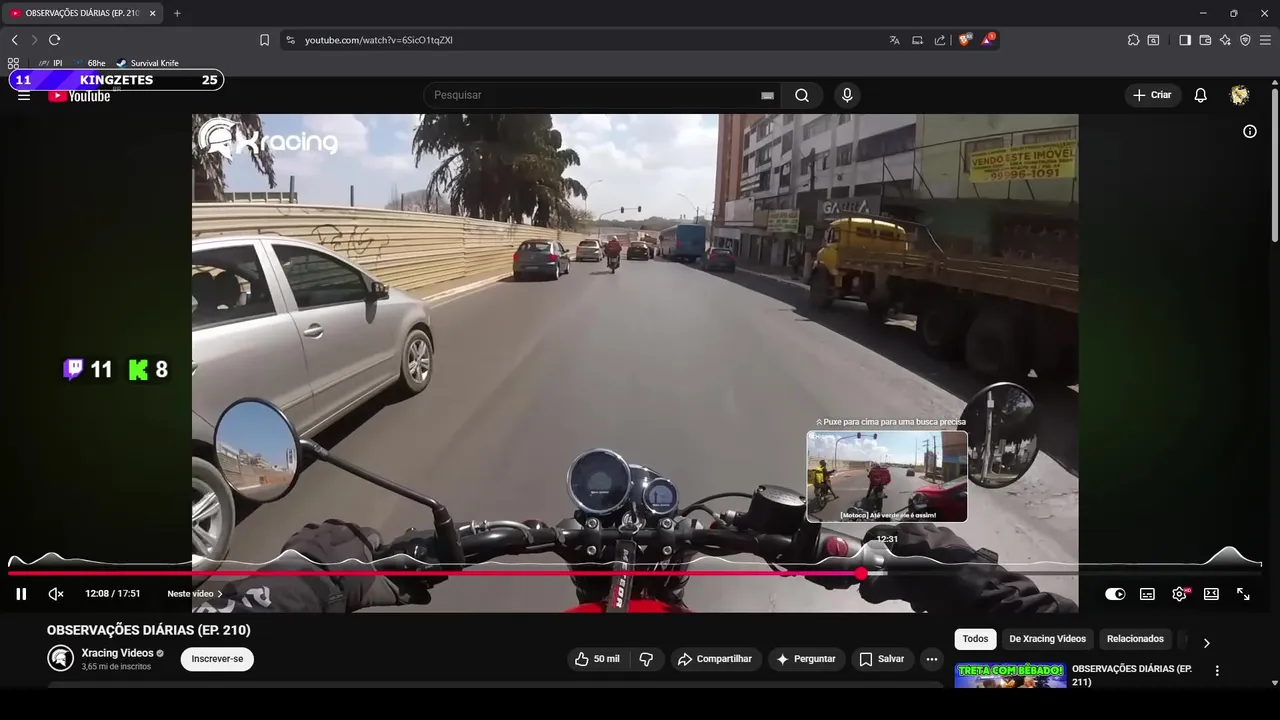Open a new browser tab

tap(177, 13)
